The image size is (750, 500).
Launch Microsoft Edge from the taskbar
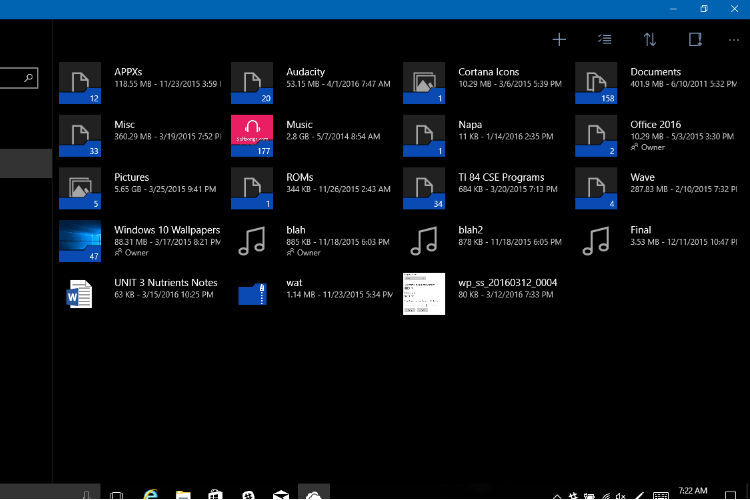tap(151, 493)
